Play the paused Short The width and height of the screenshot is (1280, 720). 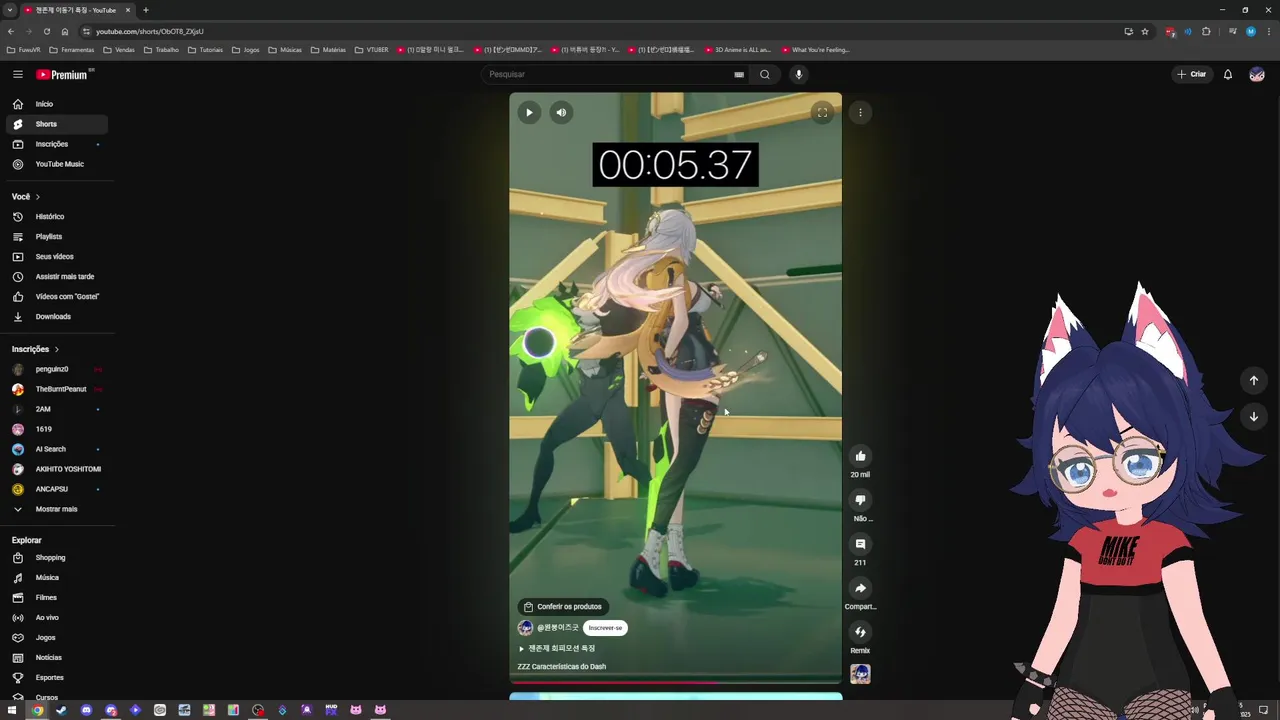(x=529, y=112)
